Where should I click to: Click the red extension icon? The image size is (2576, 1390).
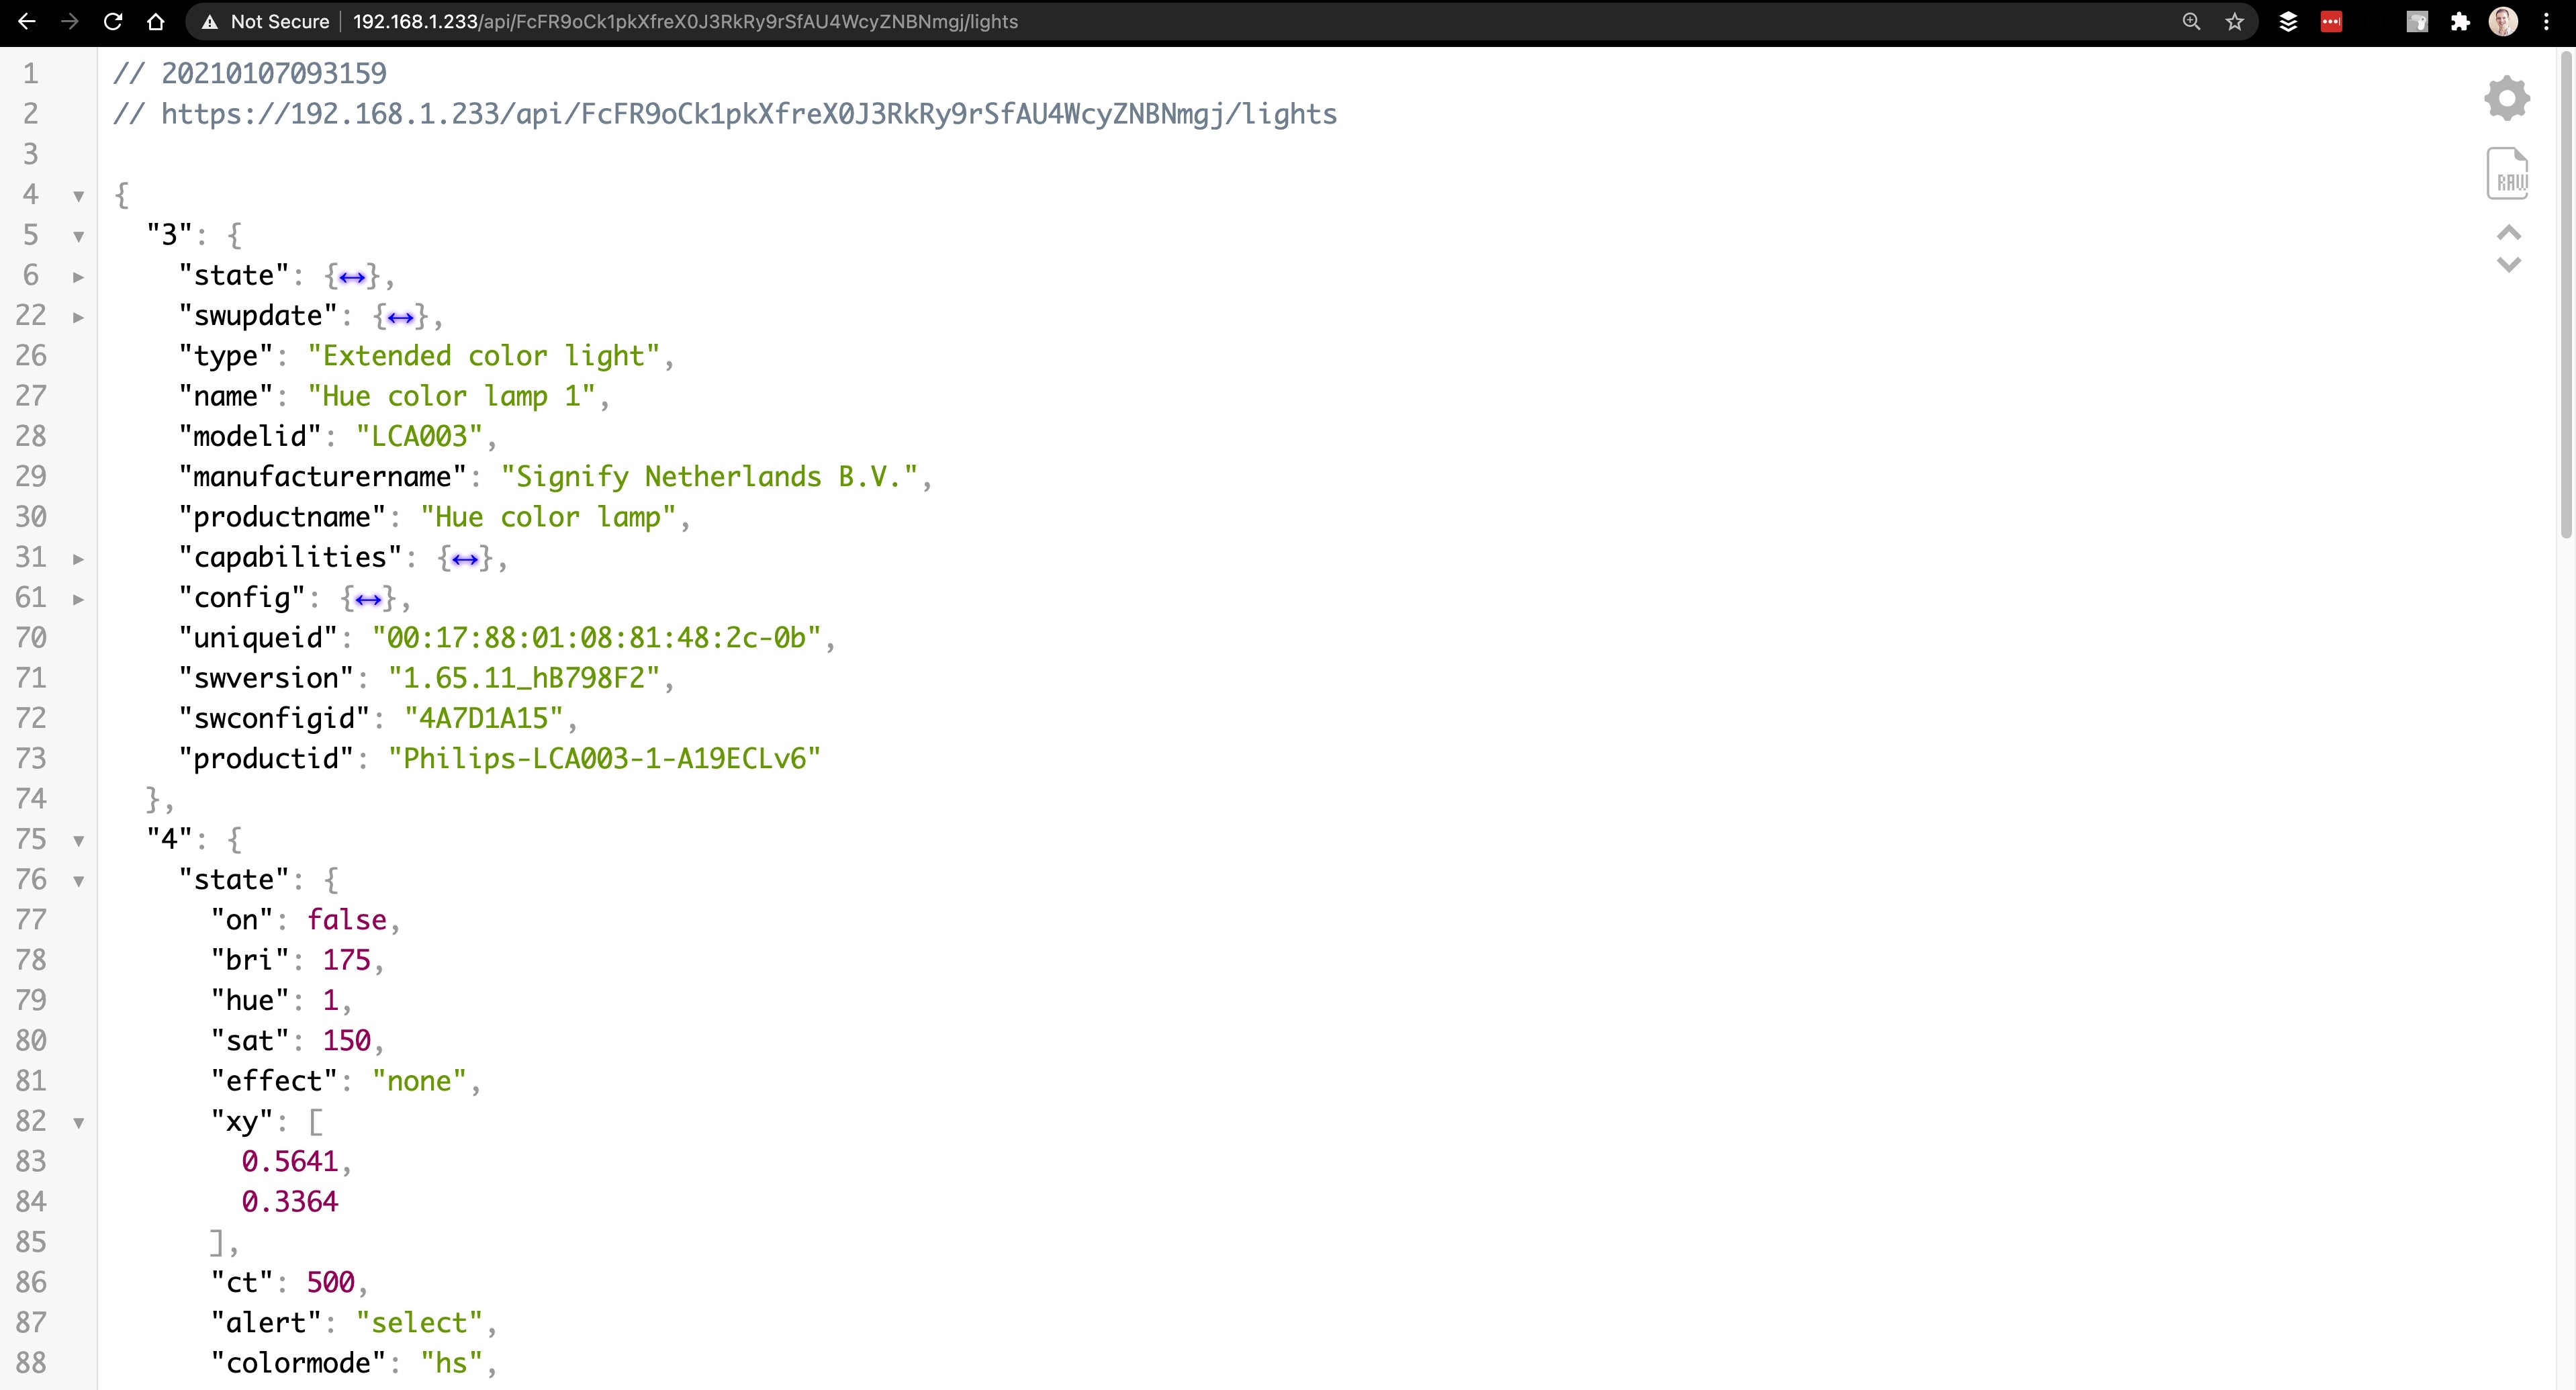click(2331, 21)
